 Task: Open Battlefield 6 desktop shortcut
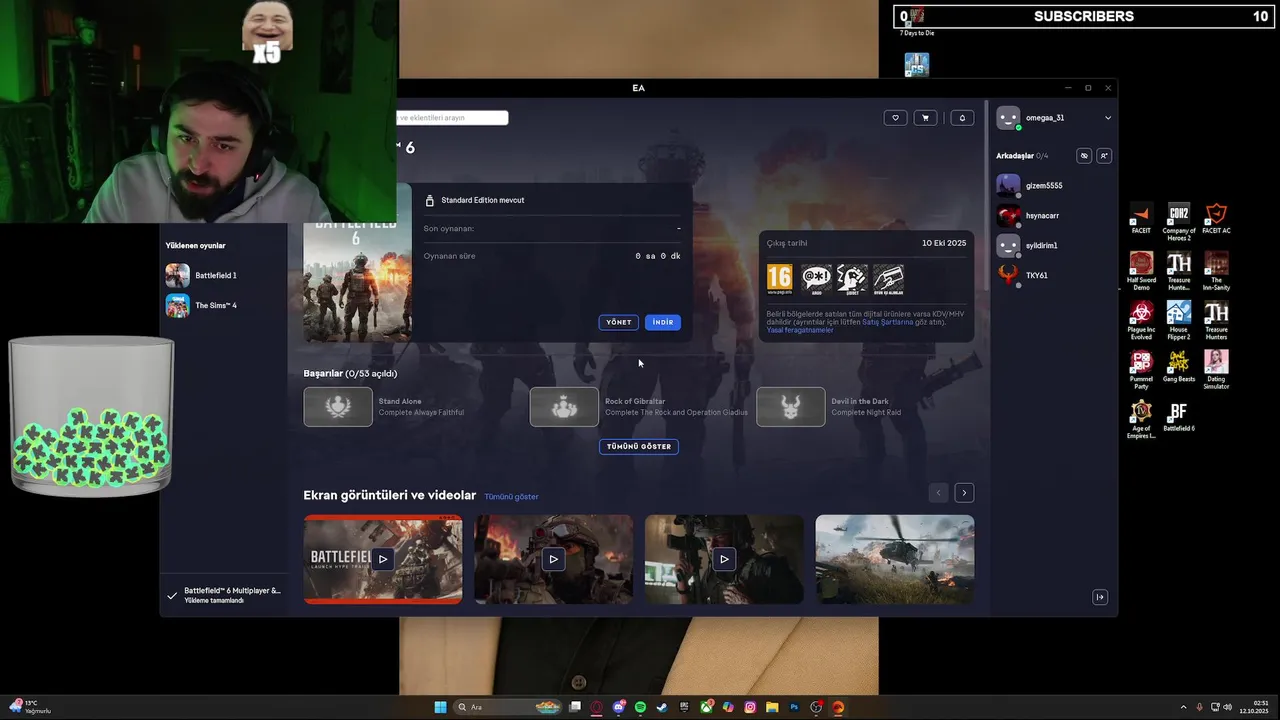pos(1179,416)
